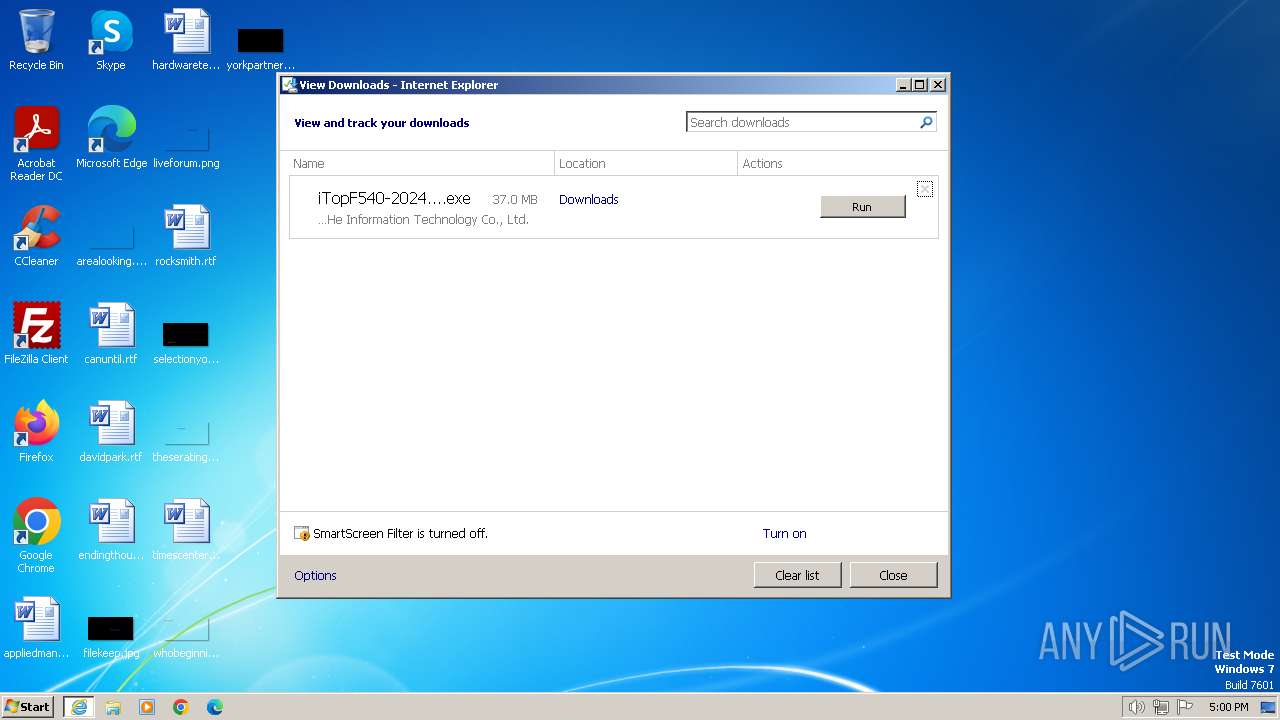Open Action Center flag icon
This screenshot has width=1280, height=720.
(1186, 707)
